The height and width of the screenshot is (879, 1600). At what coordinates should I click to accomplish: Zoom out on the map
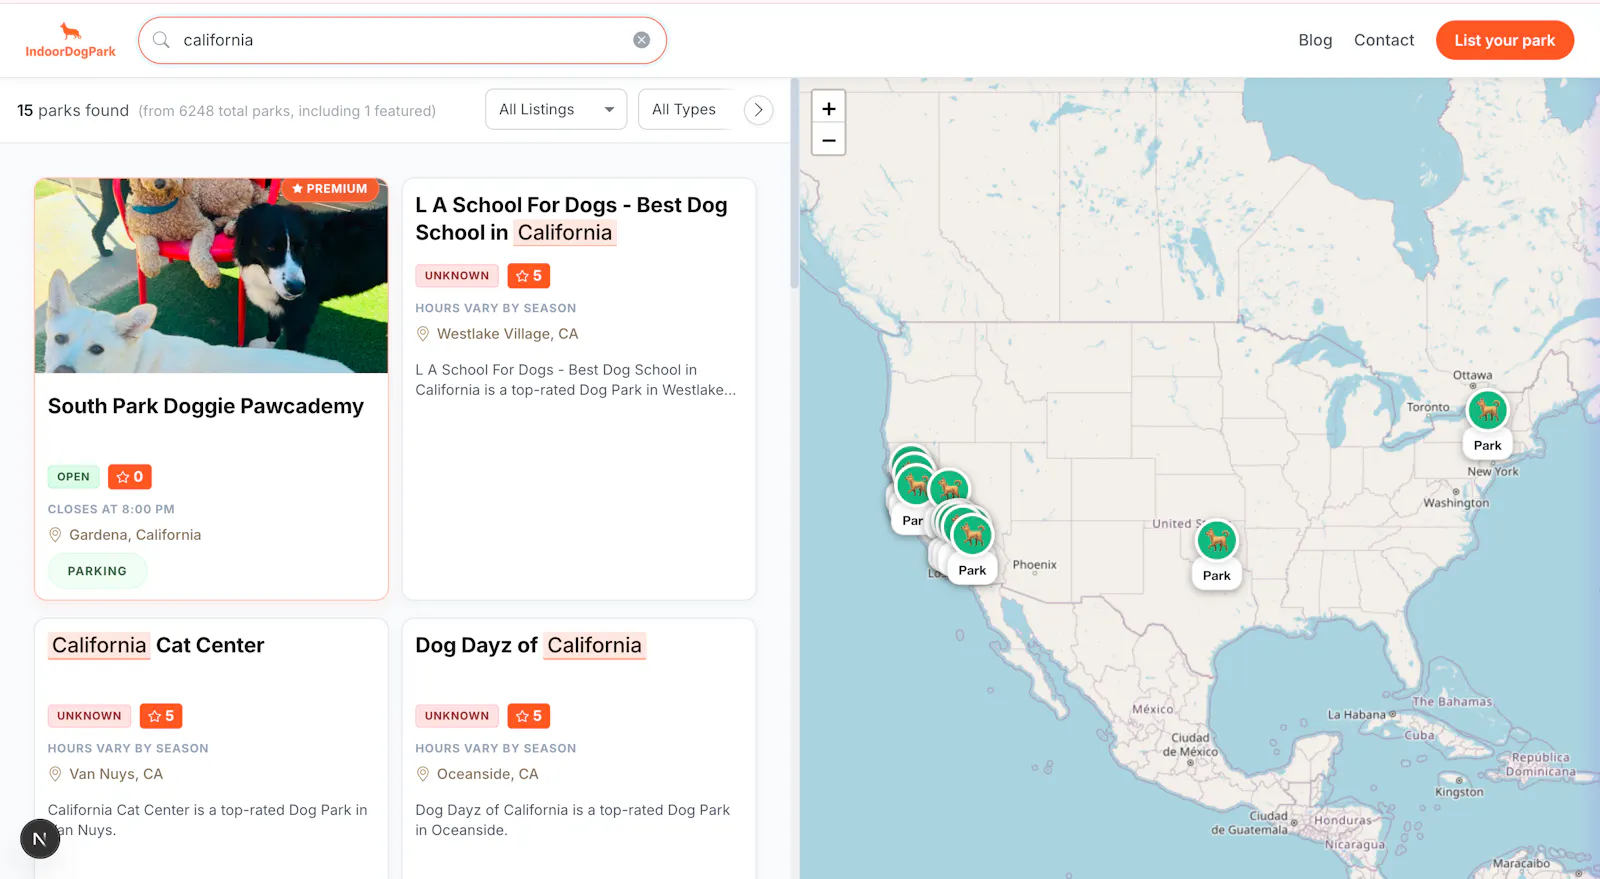pos(829,140)
